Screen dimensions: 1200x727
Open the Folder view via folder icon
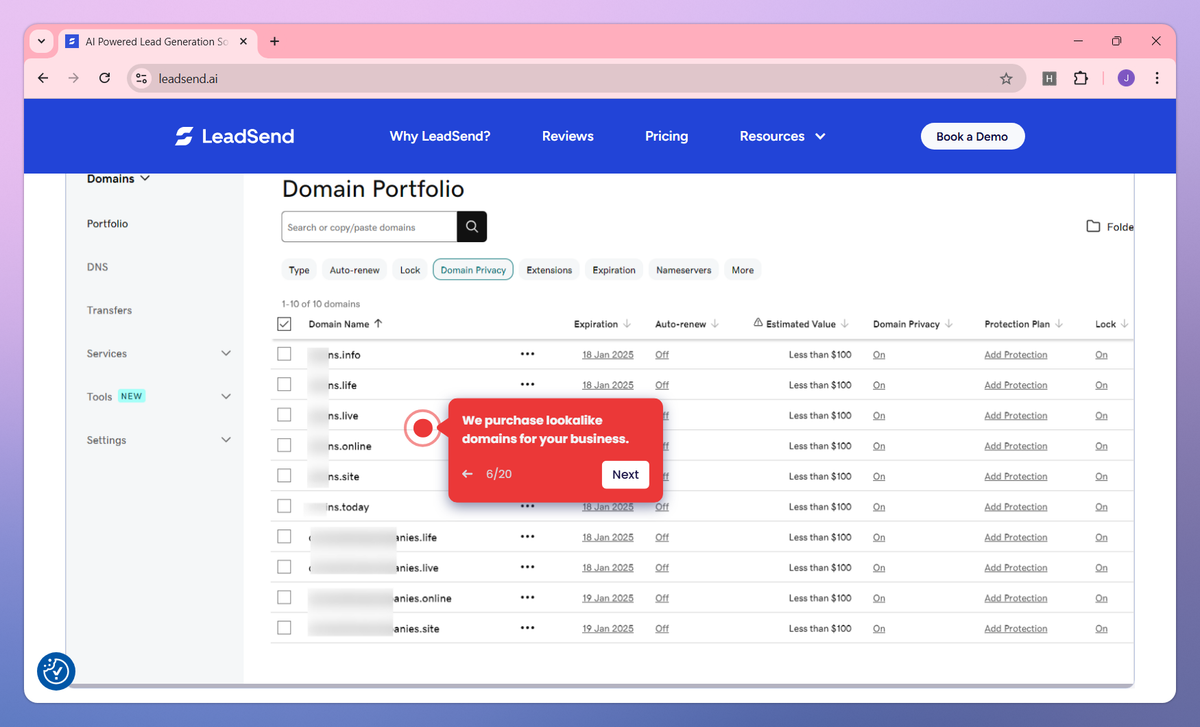pos(1095,226)
